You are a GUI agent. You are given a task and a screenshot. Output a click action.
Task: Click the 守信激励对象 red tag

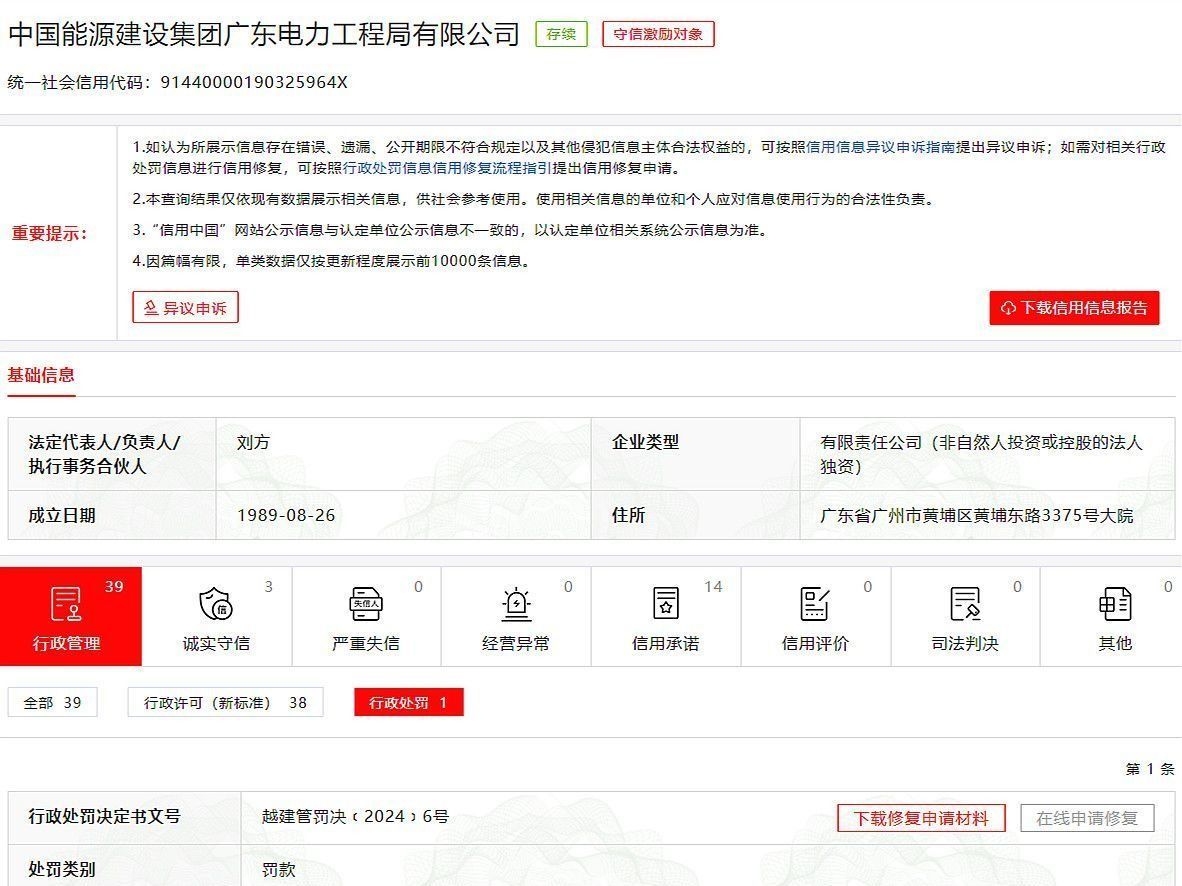[658, 34]
